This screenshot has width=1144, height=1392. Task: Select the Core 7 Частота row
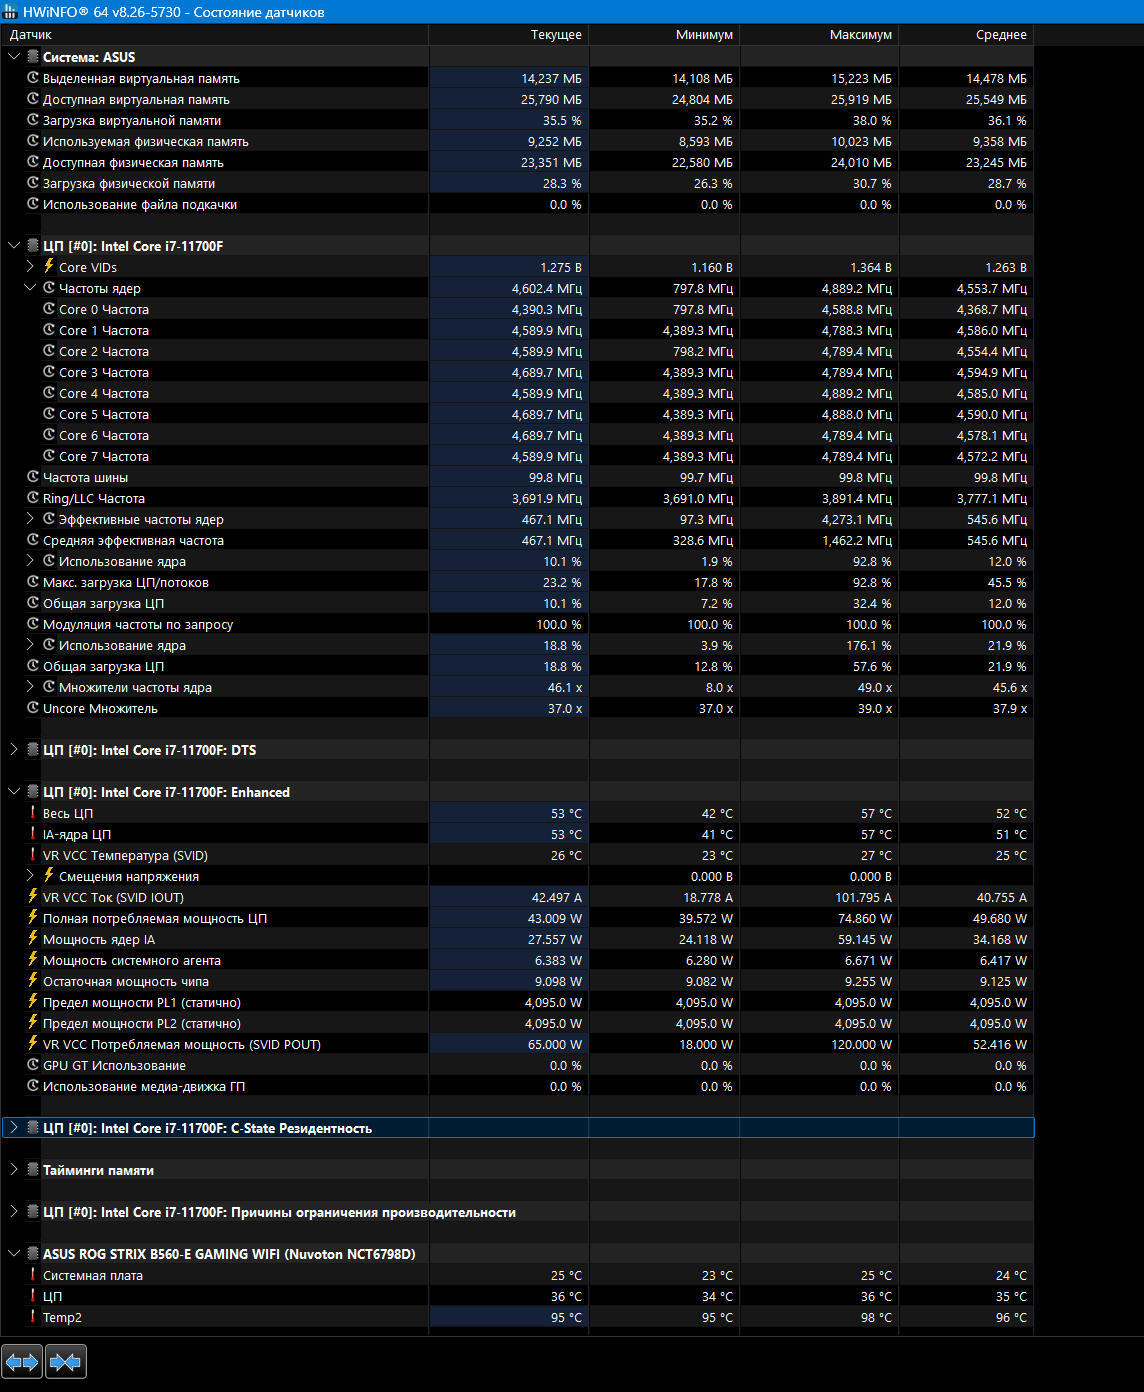(x=517, y=456)
